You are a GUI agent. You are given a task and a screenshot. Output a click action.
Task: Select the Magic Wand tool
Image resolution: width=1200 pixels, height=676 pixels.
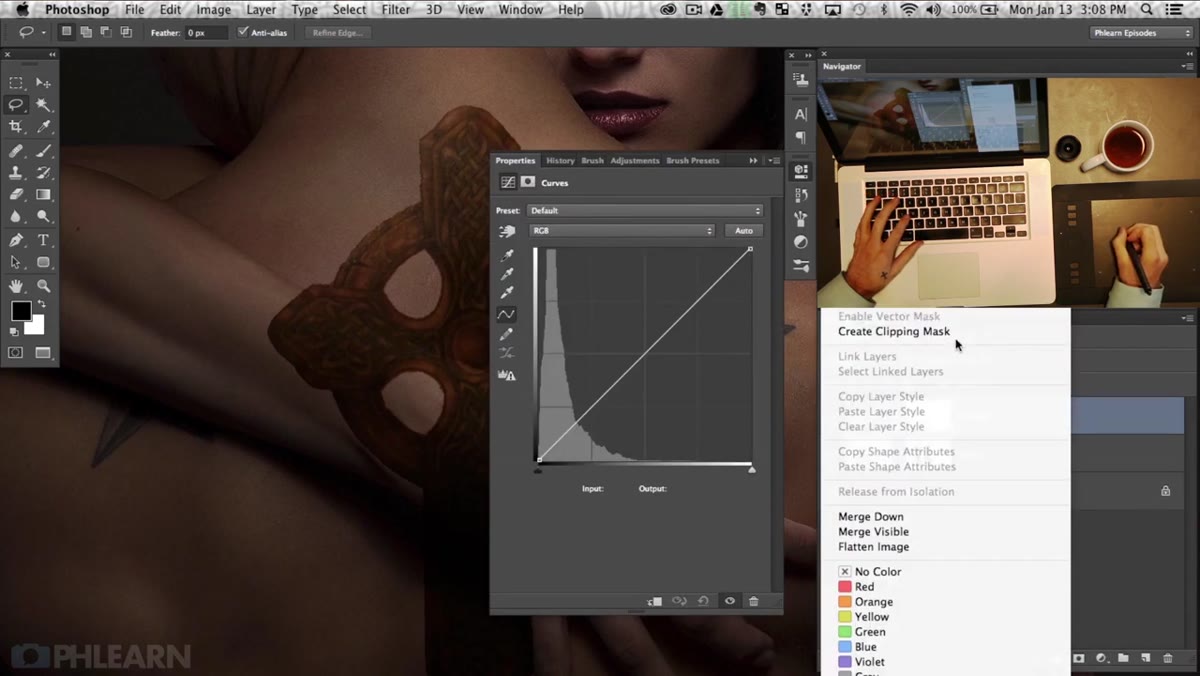43,104
